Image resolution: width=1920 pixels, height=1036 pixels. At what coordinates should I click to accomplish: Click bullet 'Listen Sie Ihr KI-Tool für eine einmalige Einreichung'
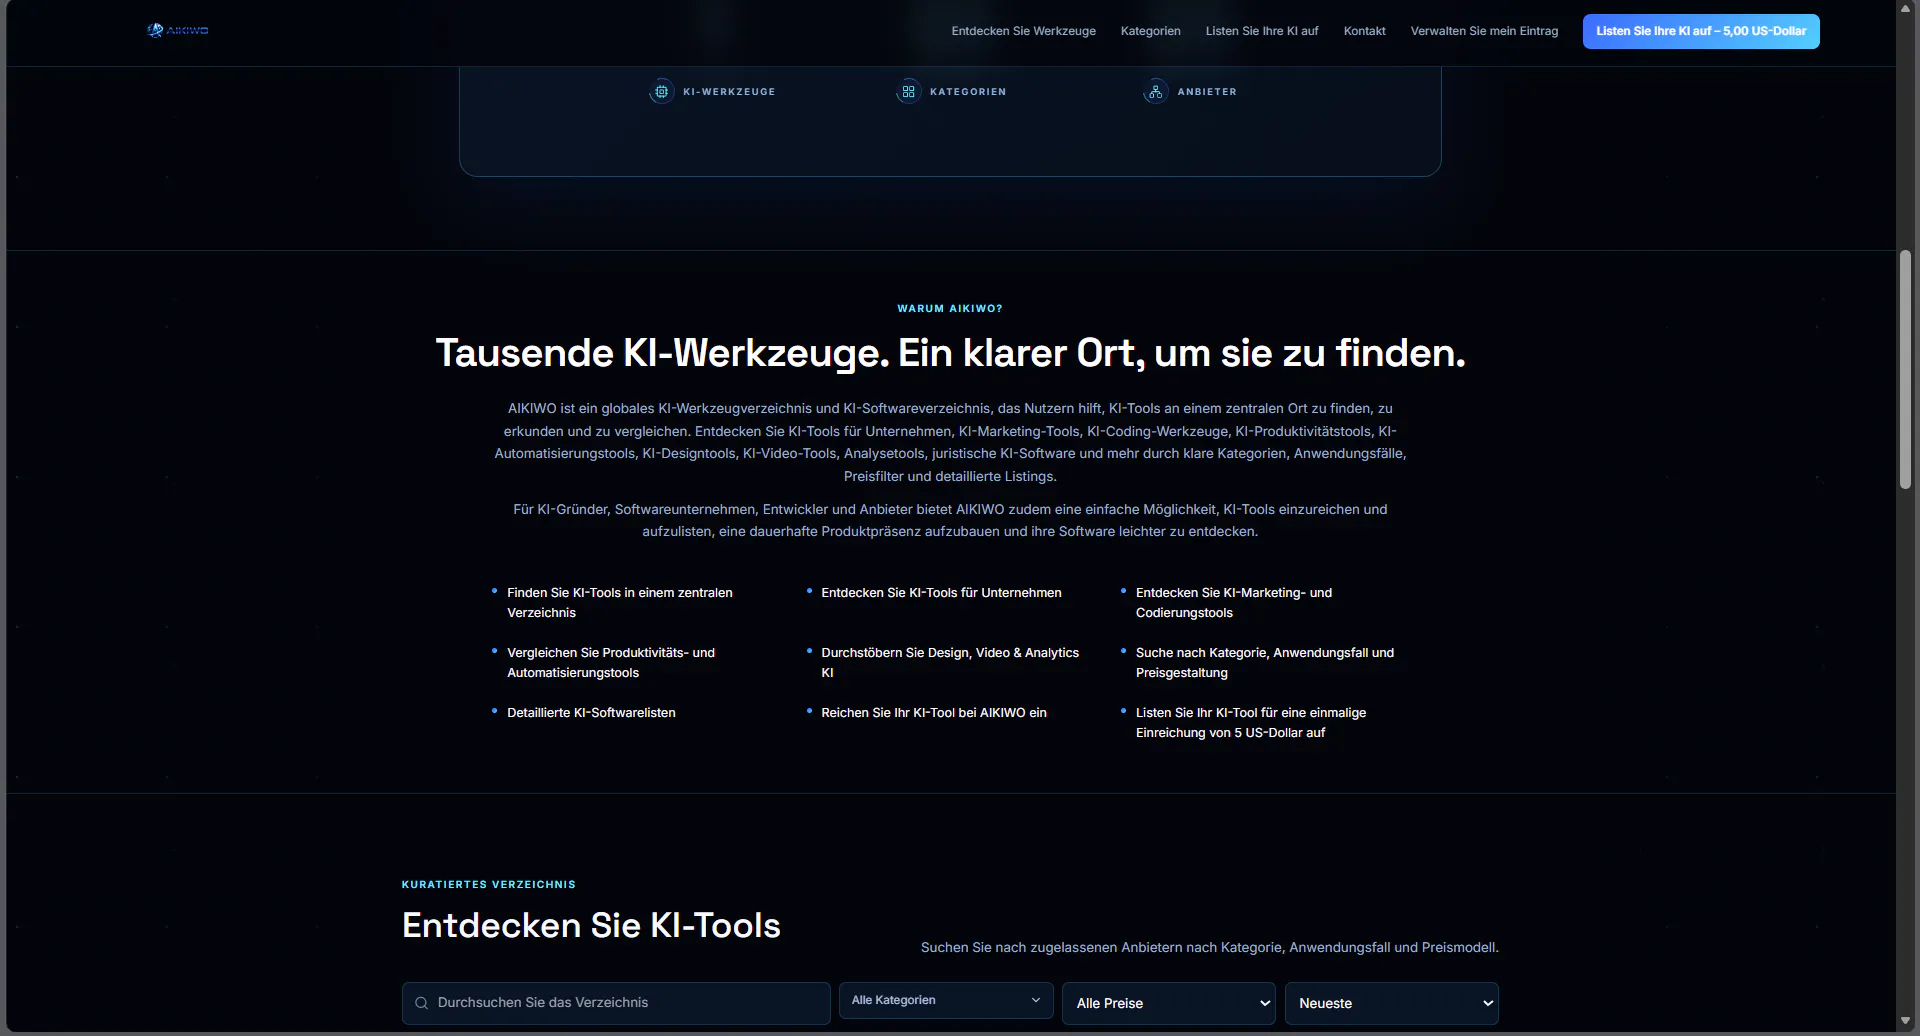[1251, 723]
